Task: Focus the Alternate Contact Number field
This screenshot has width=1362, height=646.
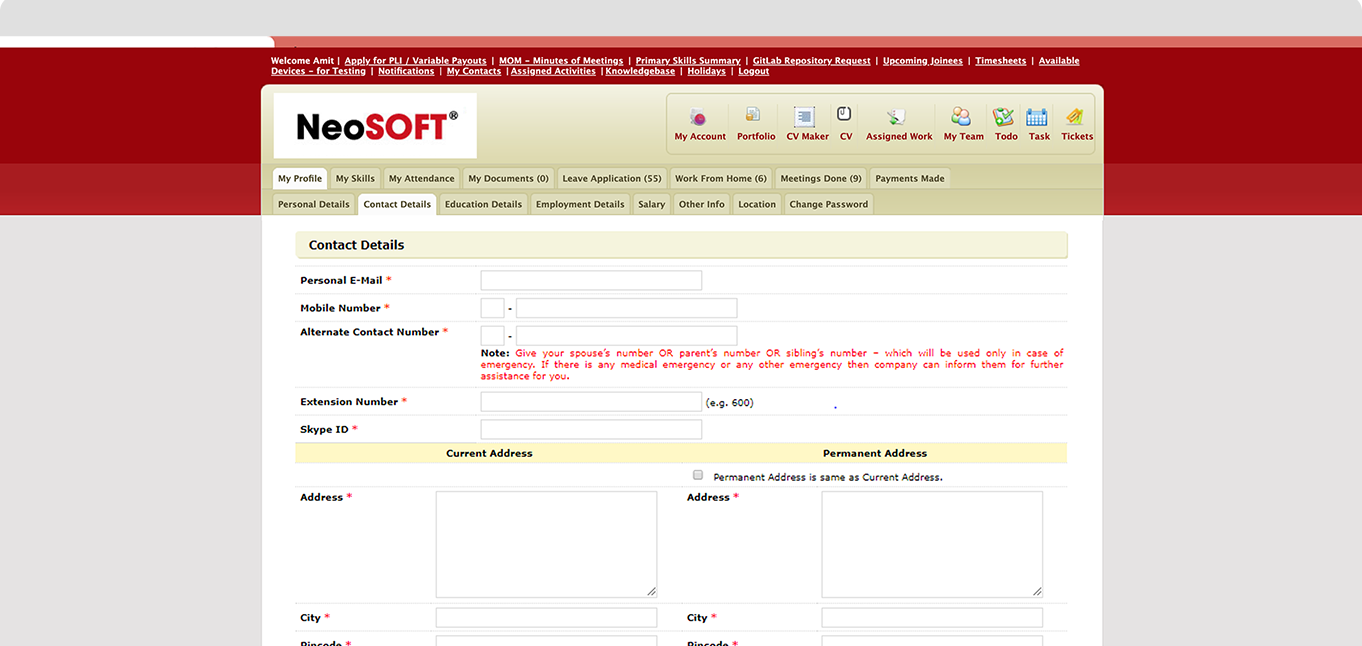Action: (x=626, y=336)
